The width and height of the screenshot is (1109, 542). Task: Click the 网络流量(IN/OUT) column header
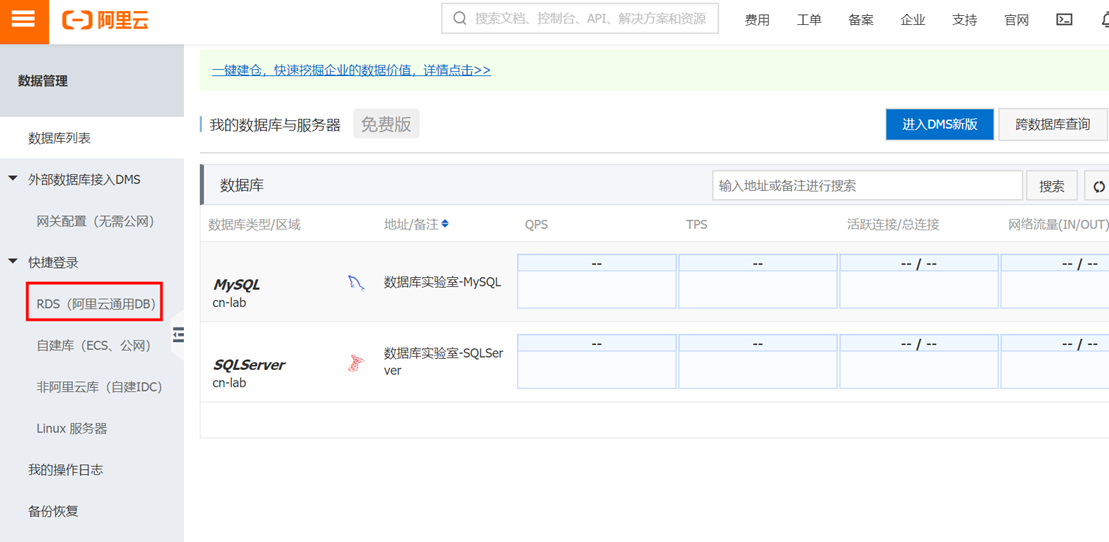[x=1057, y=225]
